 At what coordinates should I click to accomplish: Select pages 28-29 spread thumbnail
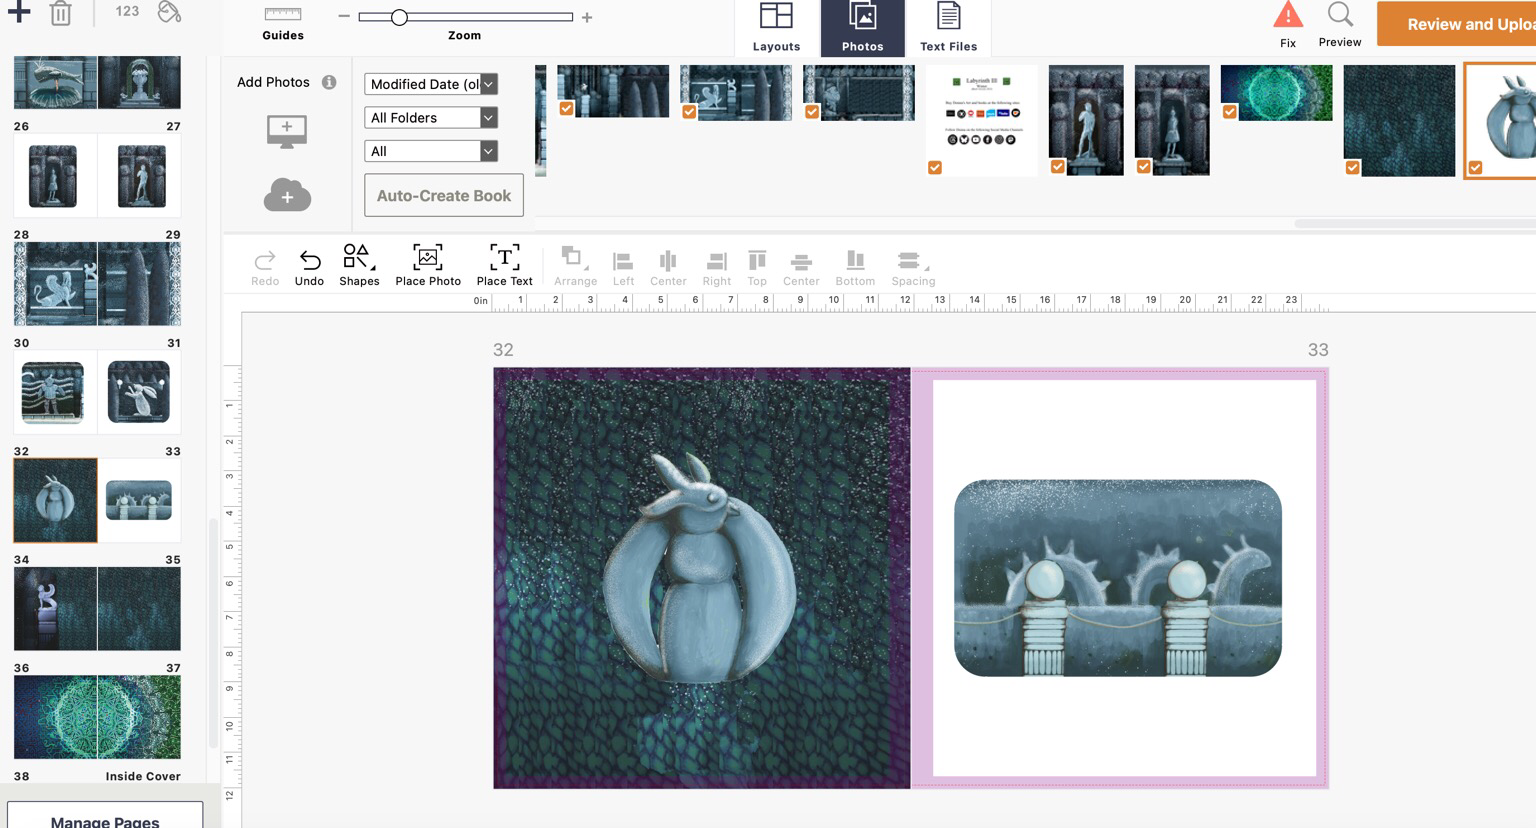(x=97, y=283)
